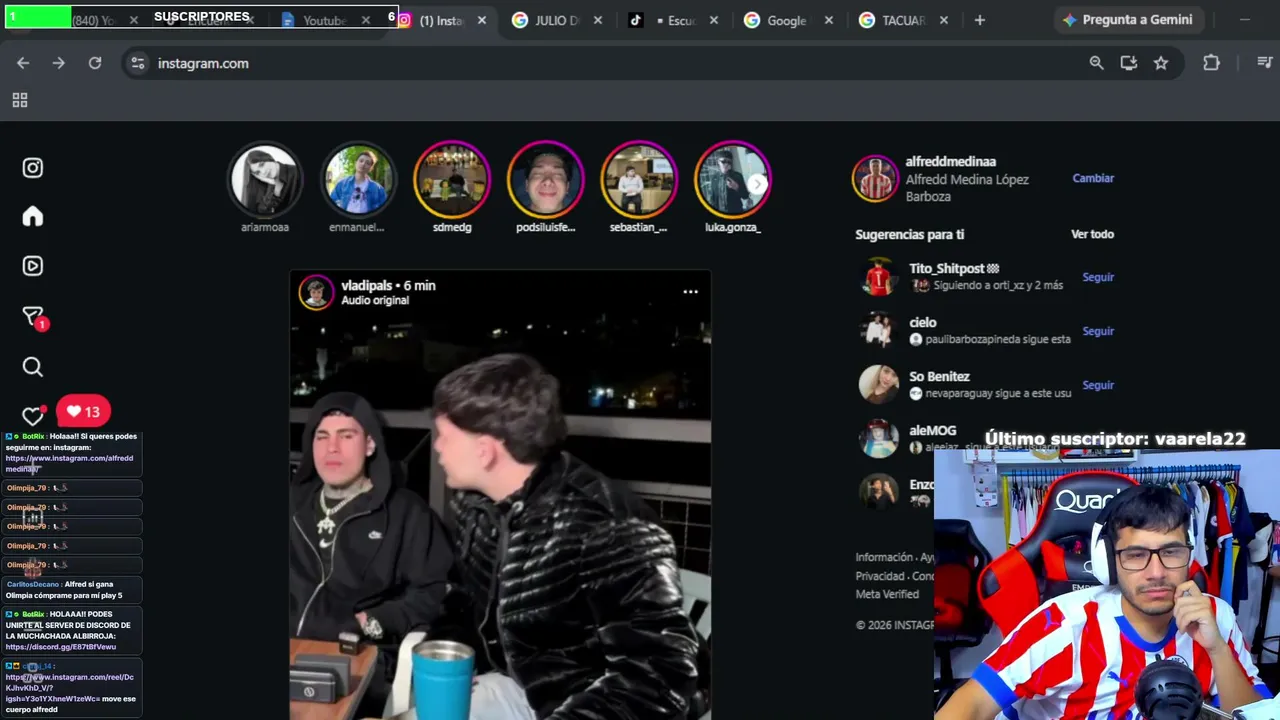Open the discord.gg link in chat overlay
1280x720 pixels.
[x=61, y=647]
